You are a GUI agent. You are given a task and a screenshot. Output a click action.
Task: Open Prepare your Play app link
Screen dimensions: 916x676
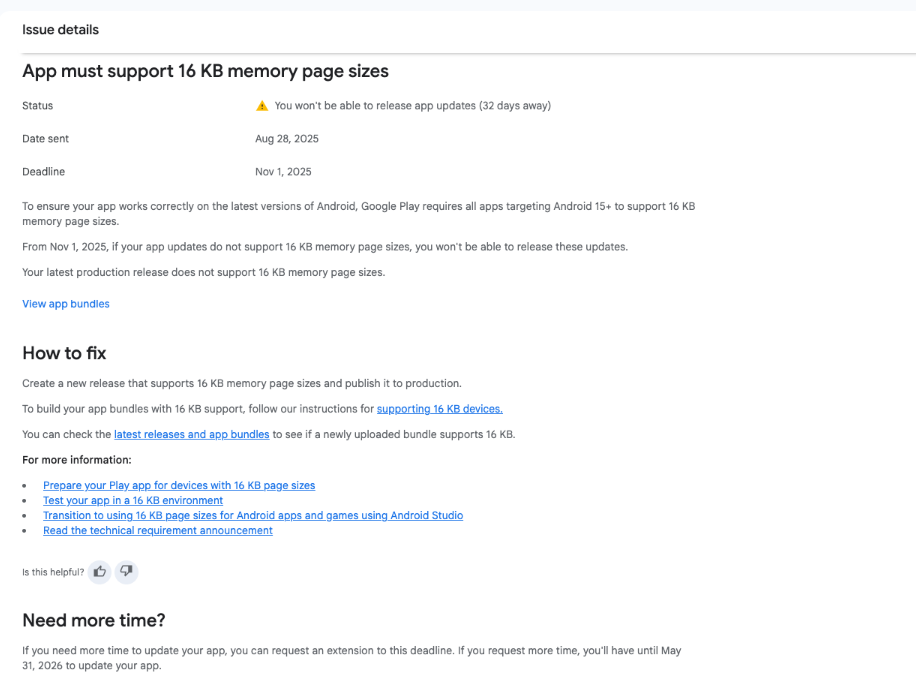pyautogui.click(x=179, y=485)
